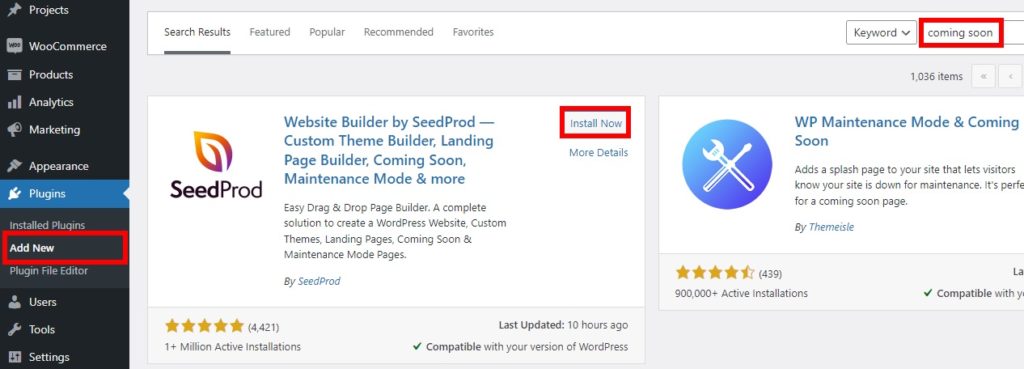1024x369 pixels.
Task: Click the 'Adds a splash page' description
Action: point(909,185)
